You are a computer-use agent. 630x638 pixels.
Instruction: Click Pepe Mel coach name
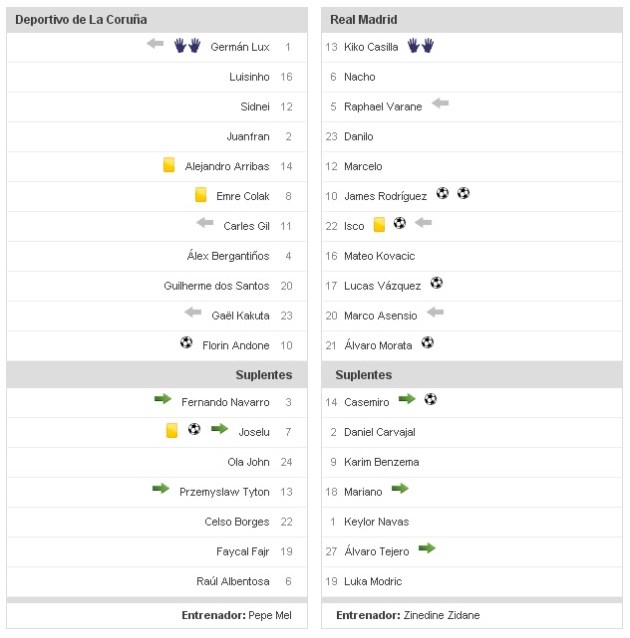(x=269, y=615)
